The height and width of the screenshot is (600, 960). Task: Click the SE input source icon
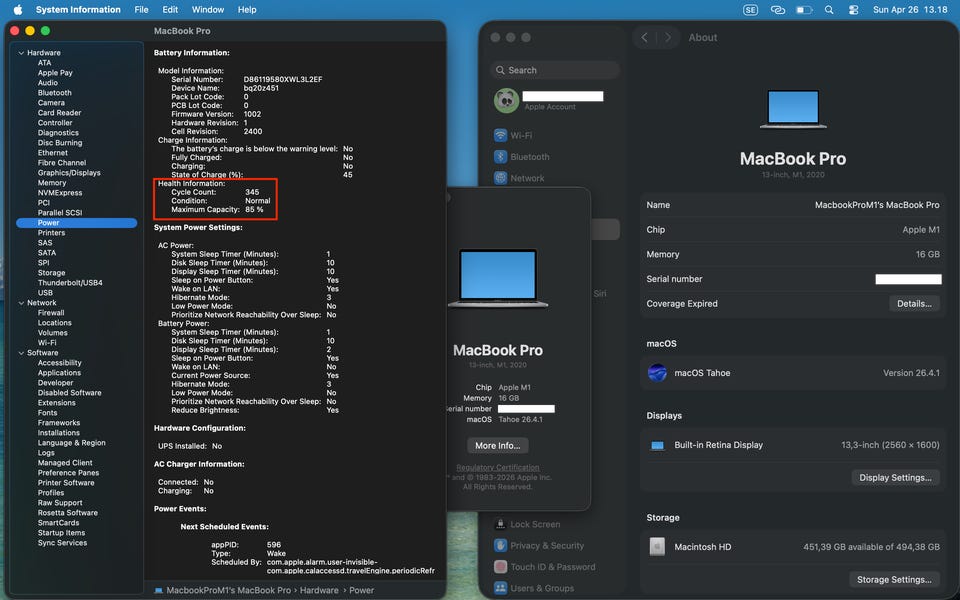(750, 10)
